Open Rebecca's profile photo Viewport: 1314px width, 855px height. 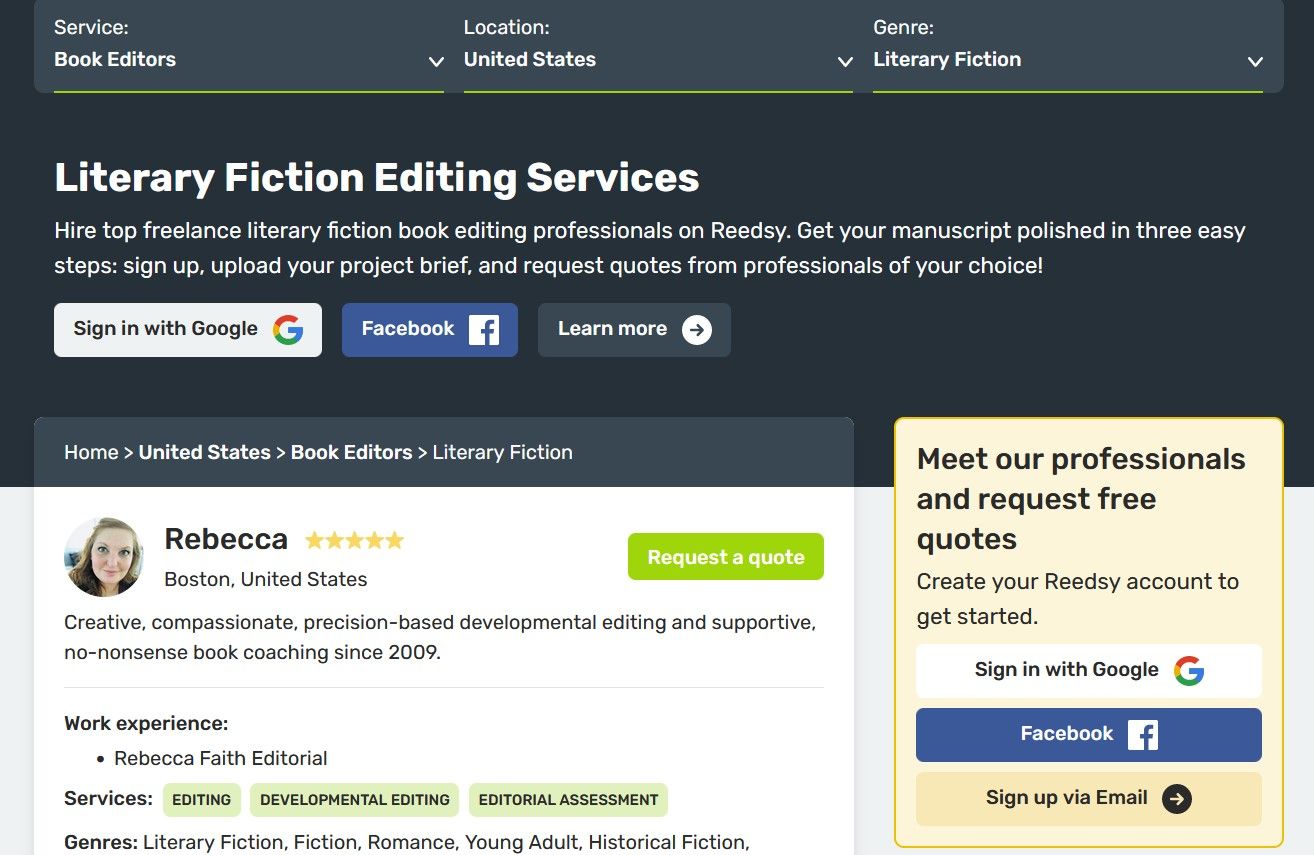[x=104, y=557]
